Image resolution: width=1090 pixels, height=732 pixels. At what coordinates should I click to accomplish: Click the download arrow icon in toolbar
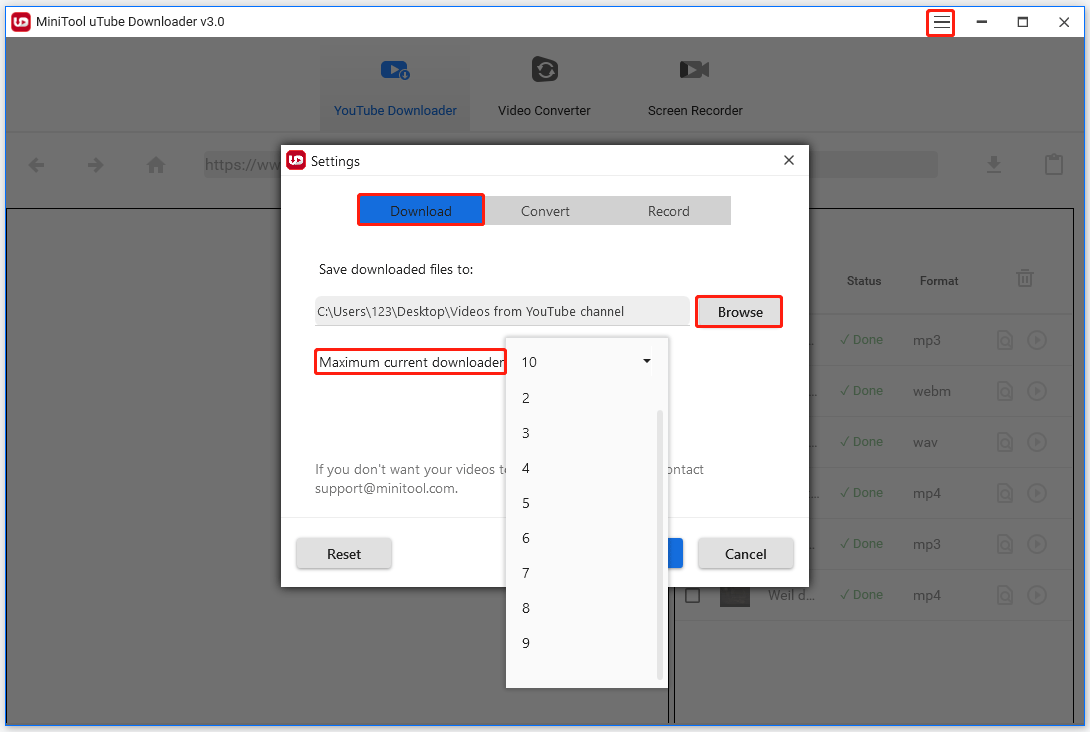(994, 165)
